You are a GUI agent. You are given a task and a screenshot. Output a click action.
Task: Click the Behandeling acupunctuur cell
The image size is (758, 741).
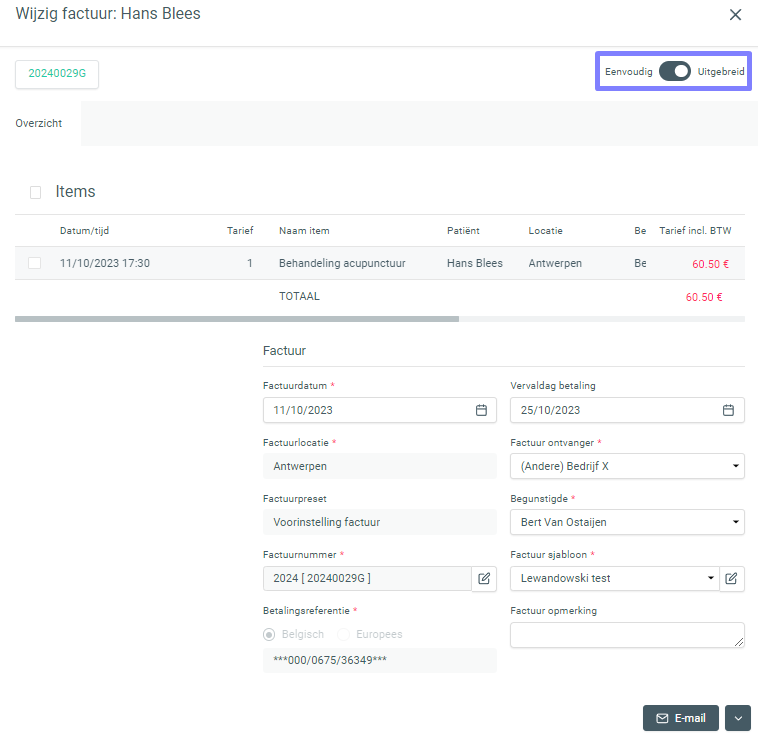pyautogui.click(x=342, y=263)
